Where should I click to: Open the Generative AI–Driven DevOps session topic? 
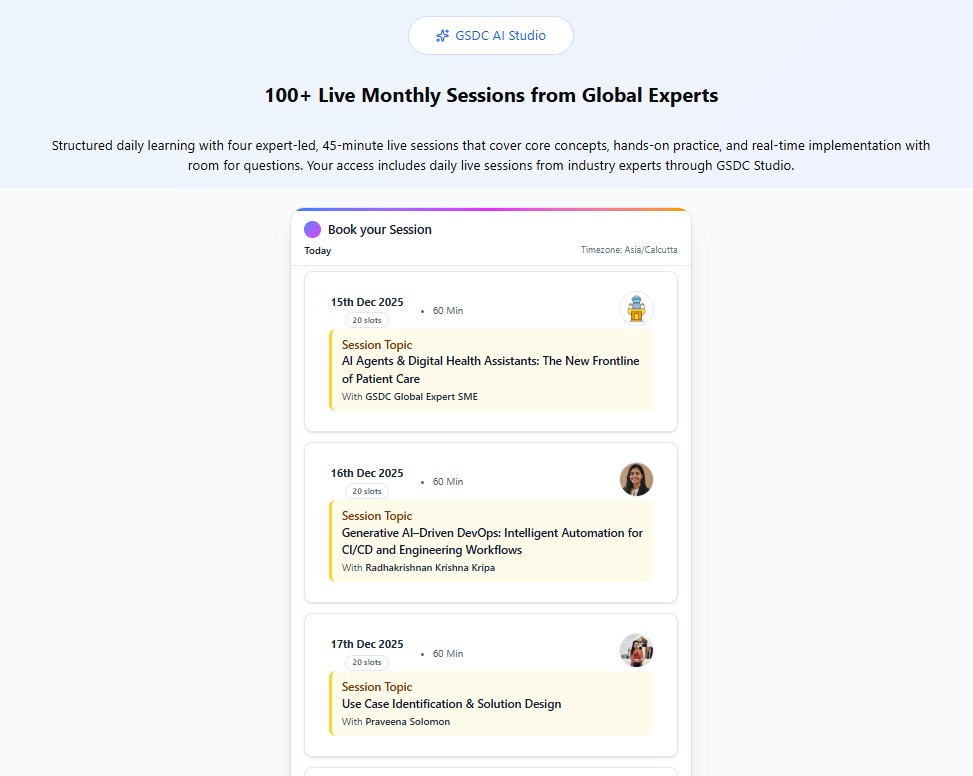pos(492,541)
